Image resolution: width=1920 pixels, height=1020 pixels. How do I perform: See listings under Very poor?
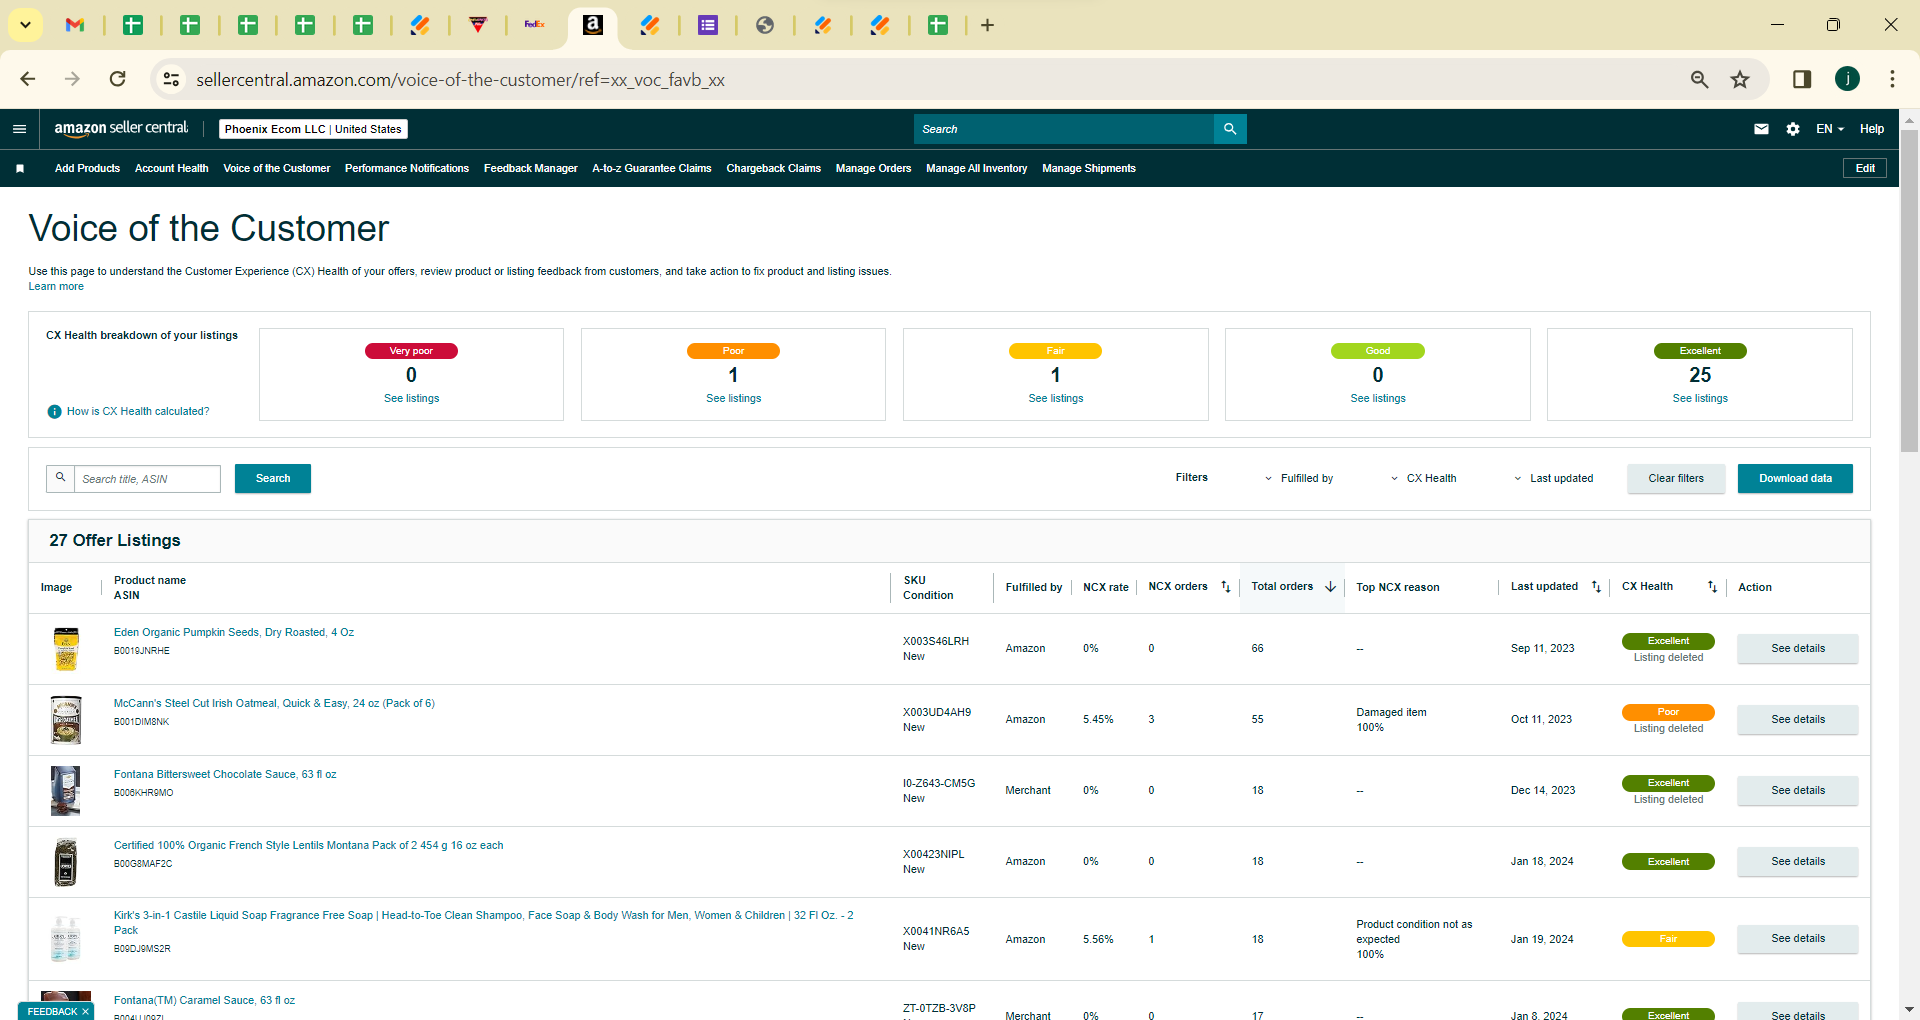[412, 399]
